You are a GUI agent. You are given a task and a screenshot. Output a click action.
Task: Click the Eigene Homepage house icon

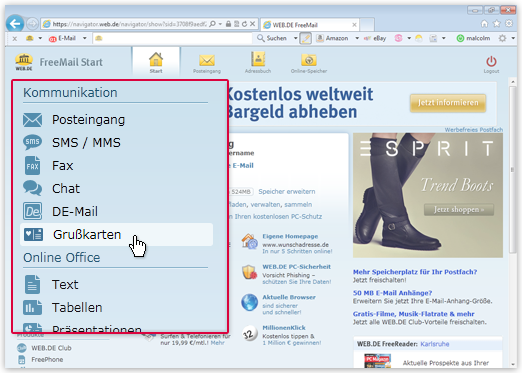pos(250,241)
